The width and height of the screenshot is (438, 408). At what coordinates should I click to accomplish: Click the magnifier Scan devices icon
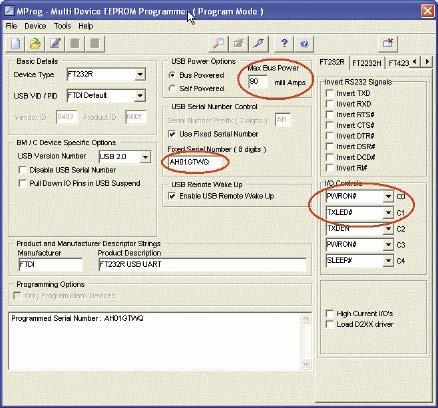click(x=219, y=43)
